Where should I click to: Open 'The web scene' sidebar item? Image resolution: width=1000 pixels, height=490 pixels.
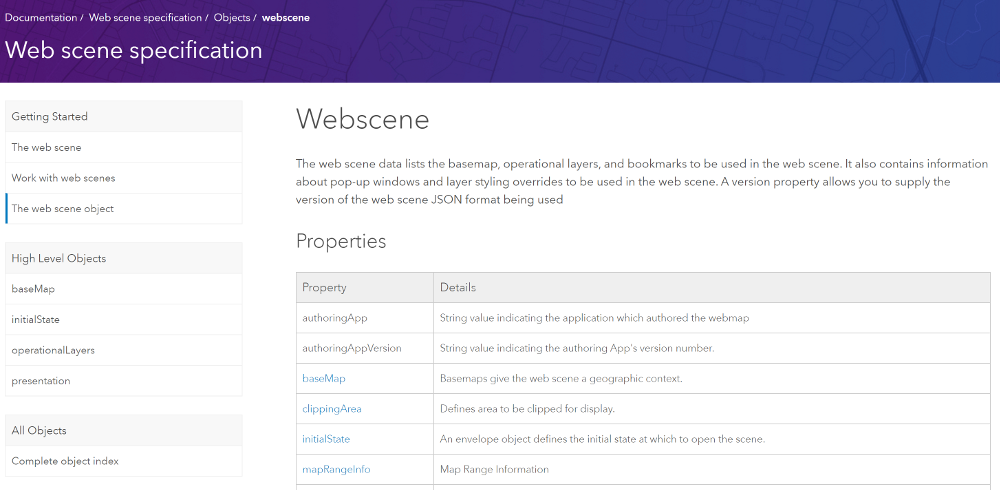pos(46,147)
